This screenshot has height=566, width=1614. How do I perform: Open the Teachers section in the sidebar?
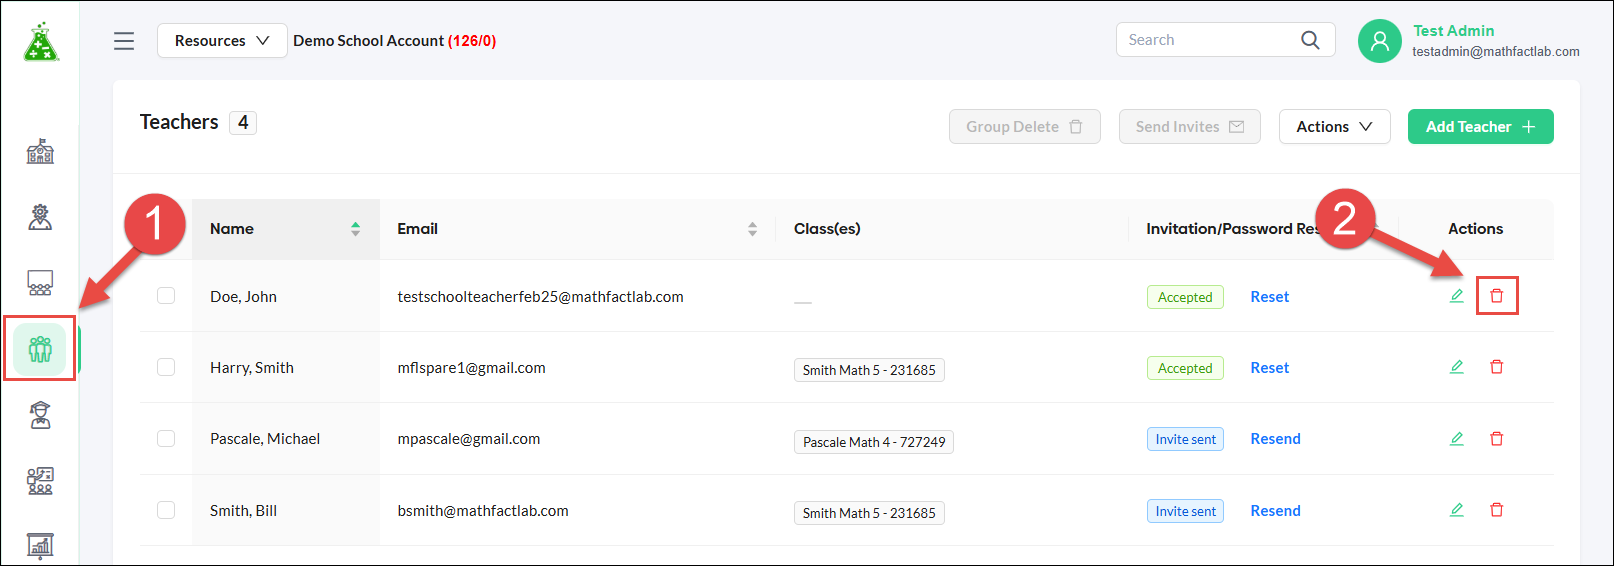40,349
